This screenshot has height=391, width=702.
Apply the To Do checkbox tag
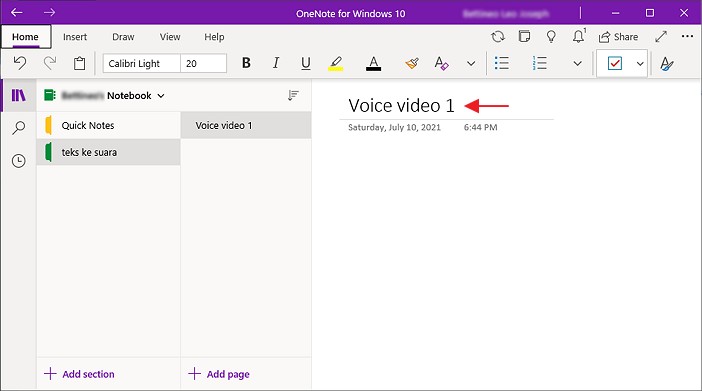615,63
